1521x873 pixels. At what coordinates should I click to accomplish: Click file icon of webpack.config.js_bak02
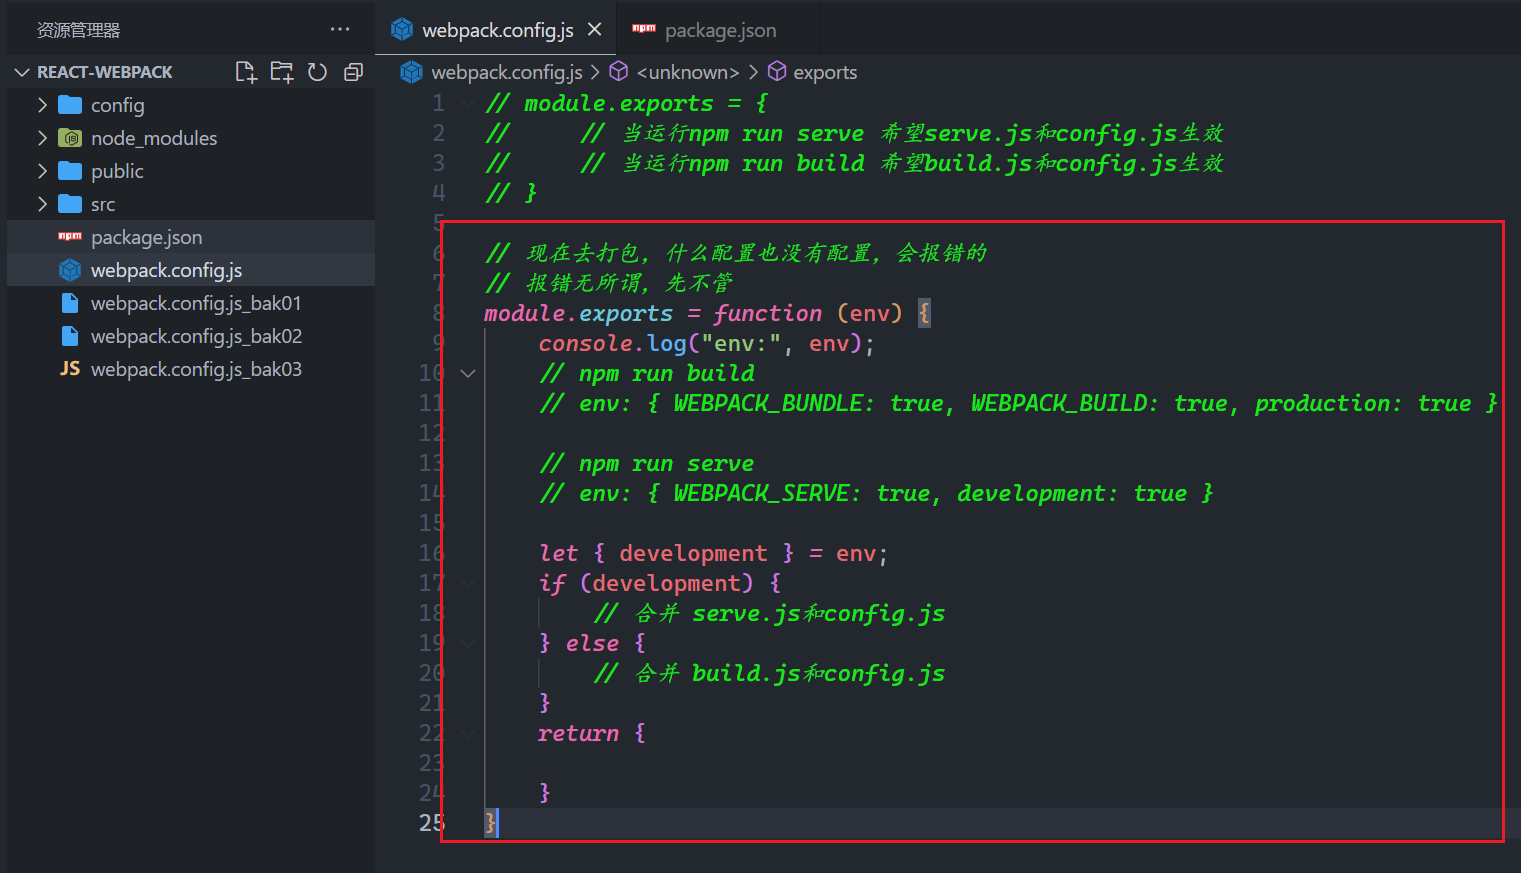tap(70, 336)
